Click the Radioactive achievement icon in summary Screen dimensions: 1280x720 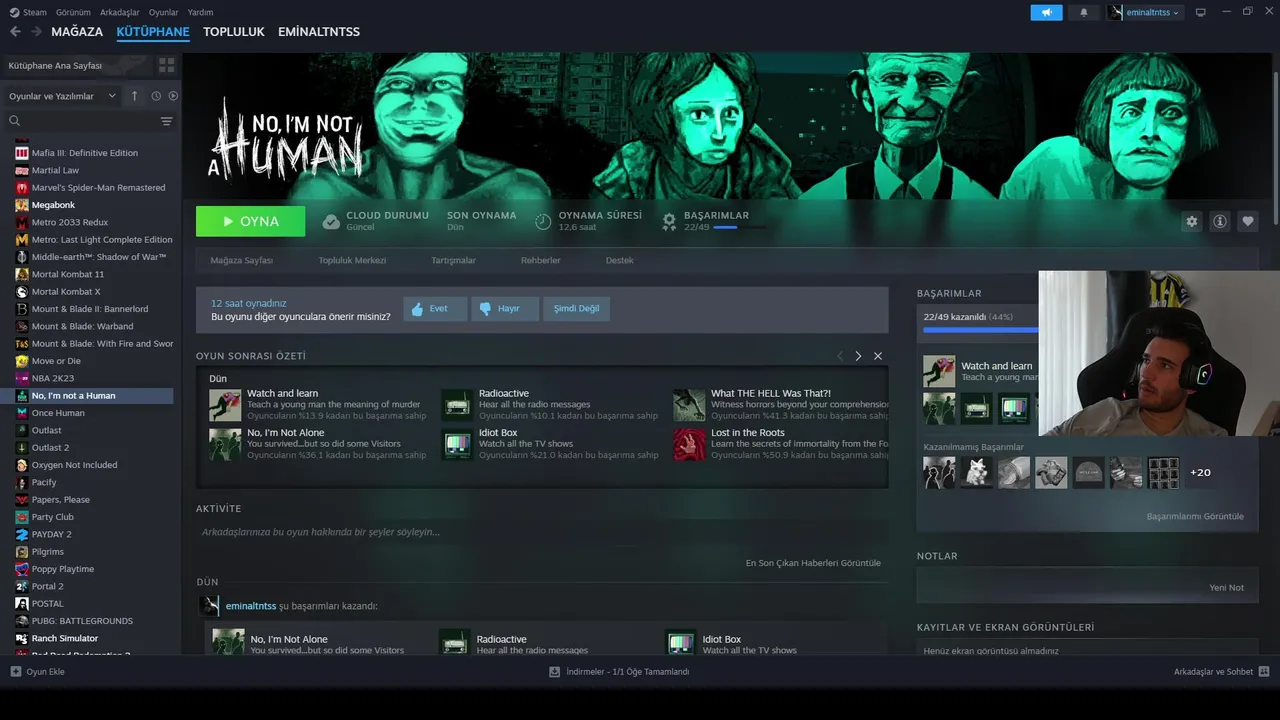click(457, 405)
